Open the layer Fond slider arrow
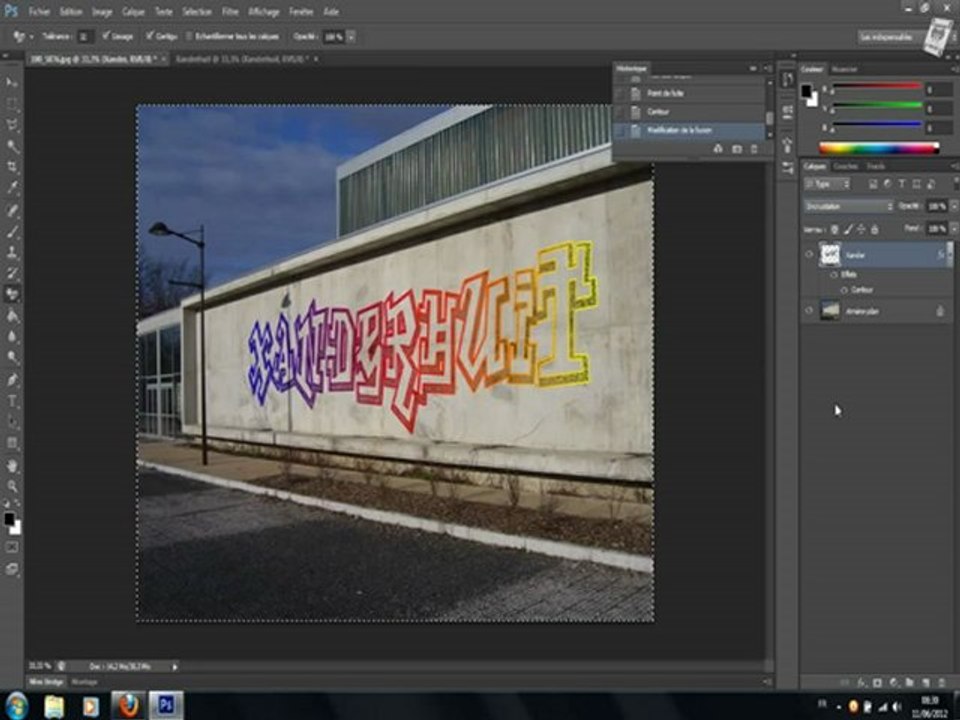The height and width of the screenshot is (720, 960). click(953, 228)
